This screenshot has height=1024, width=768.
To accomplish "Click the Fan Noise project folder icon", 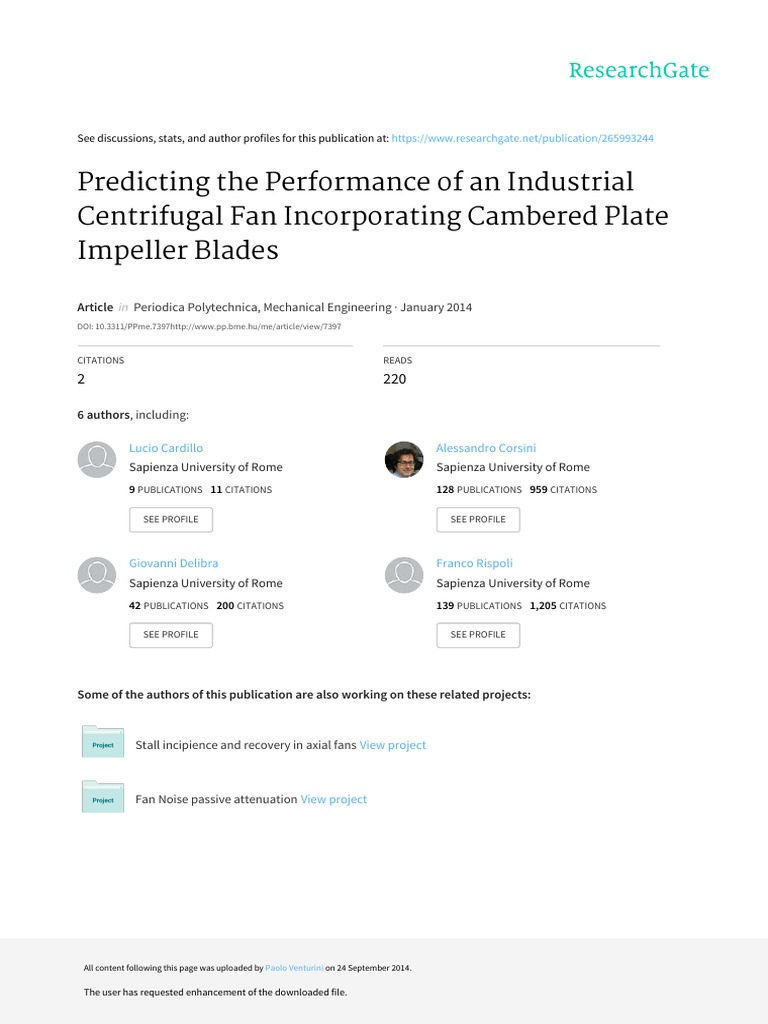I will pyautogui.click(x=102, y=798).
